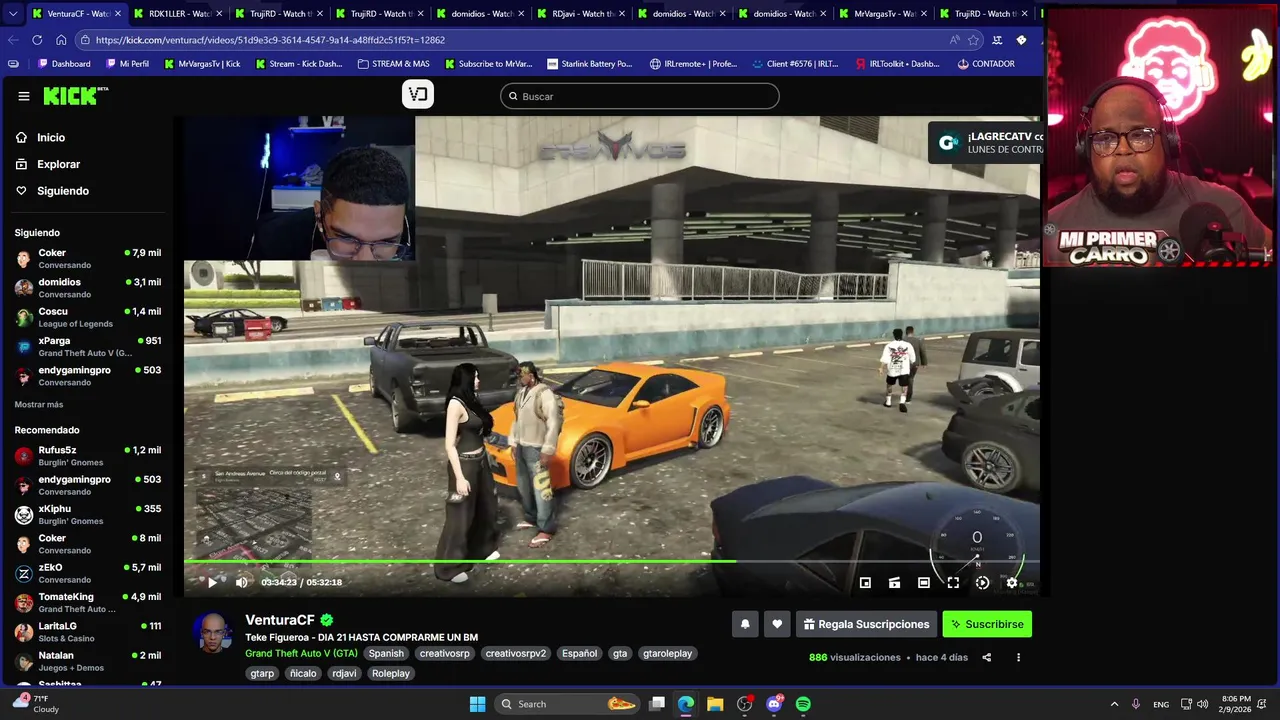Viewport: 1280px width, 720px height.
Task: Open xKiphu recommended channel
Action: (88, 514)
